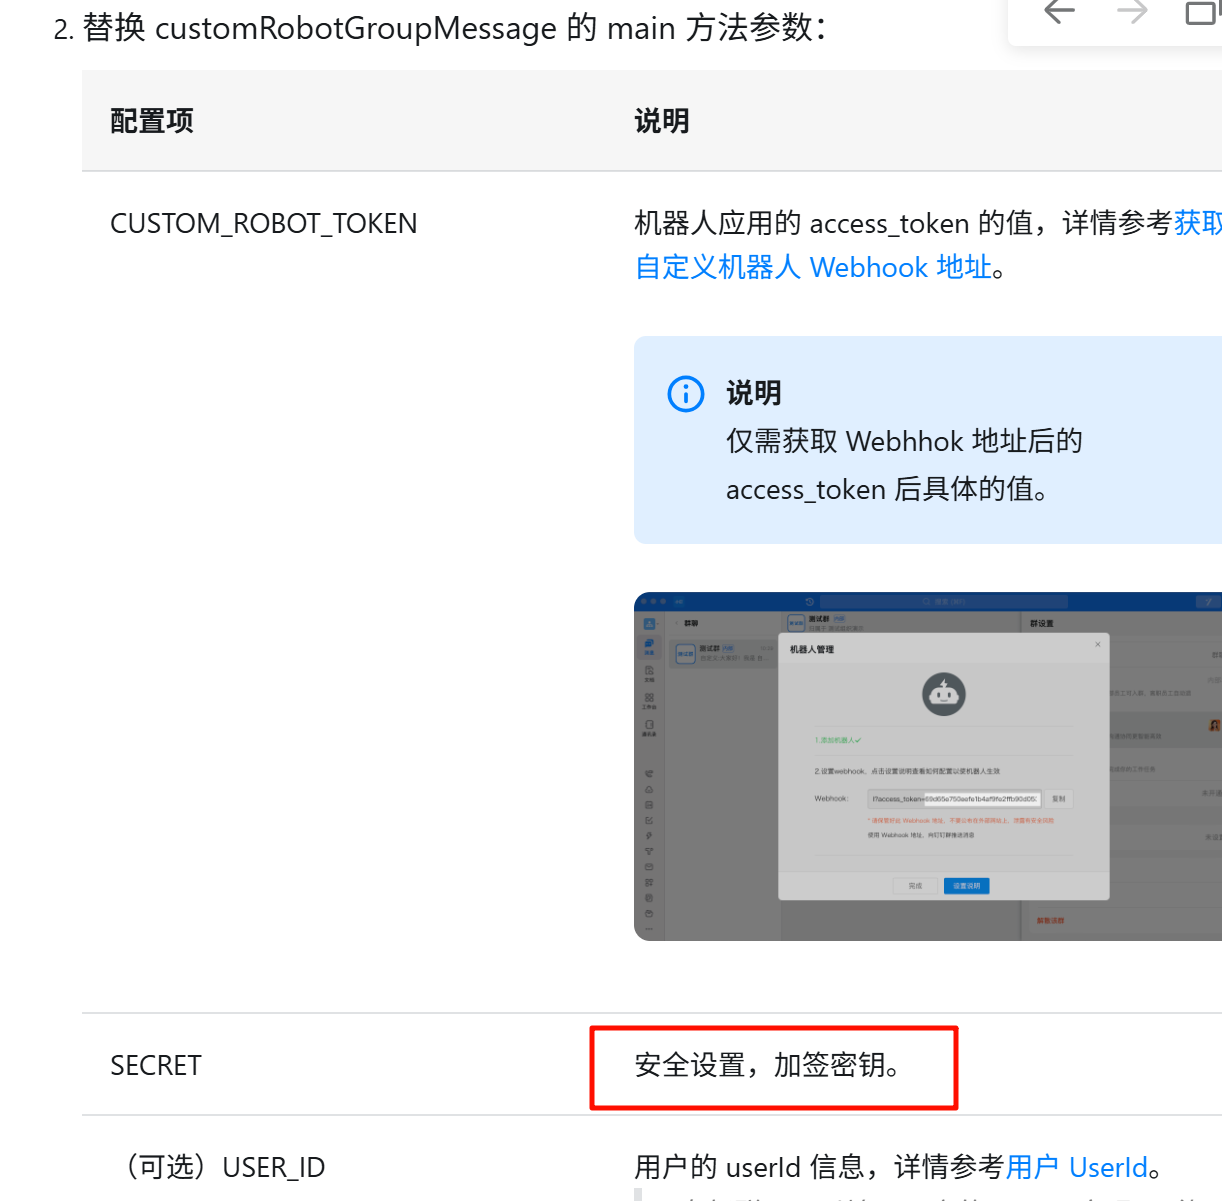Click the Webhook access_token input field
This screenshot has height=1201, width=1222.
coord(954,799)
